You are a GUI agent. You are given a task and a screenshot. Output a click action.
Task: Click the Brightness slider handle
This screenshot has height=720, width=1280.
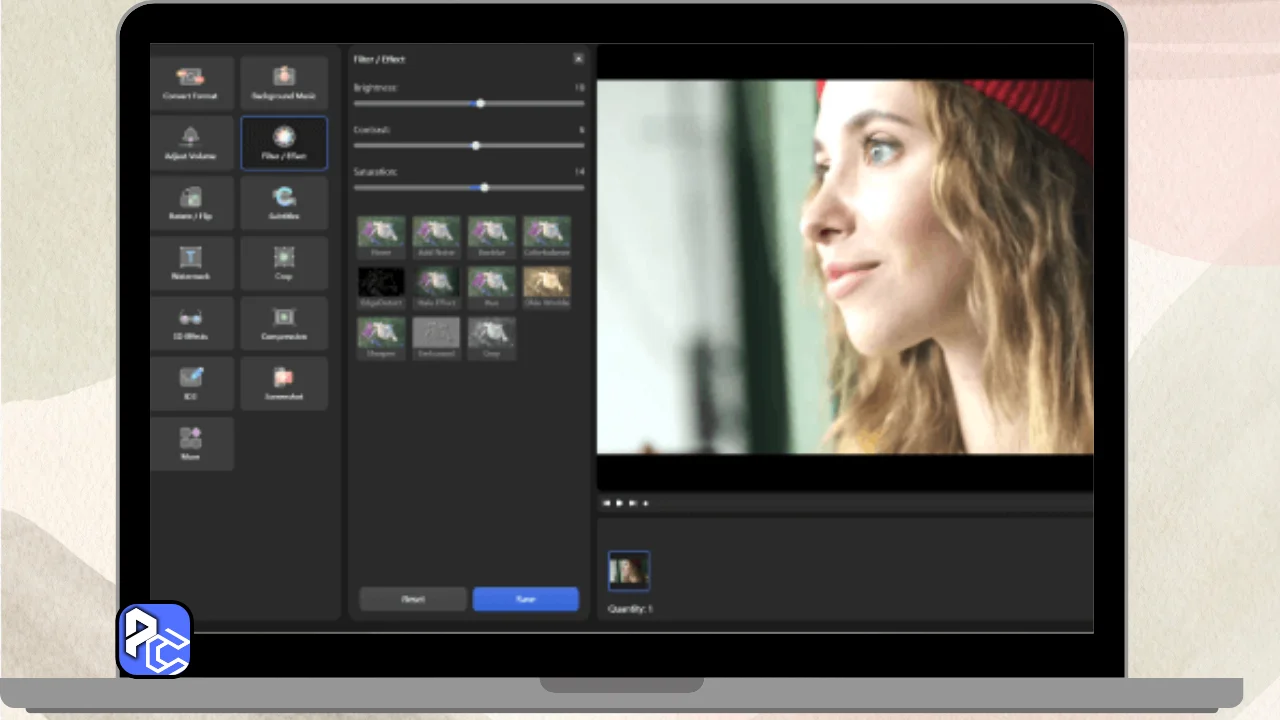(x=481, y=103)
